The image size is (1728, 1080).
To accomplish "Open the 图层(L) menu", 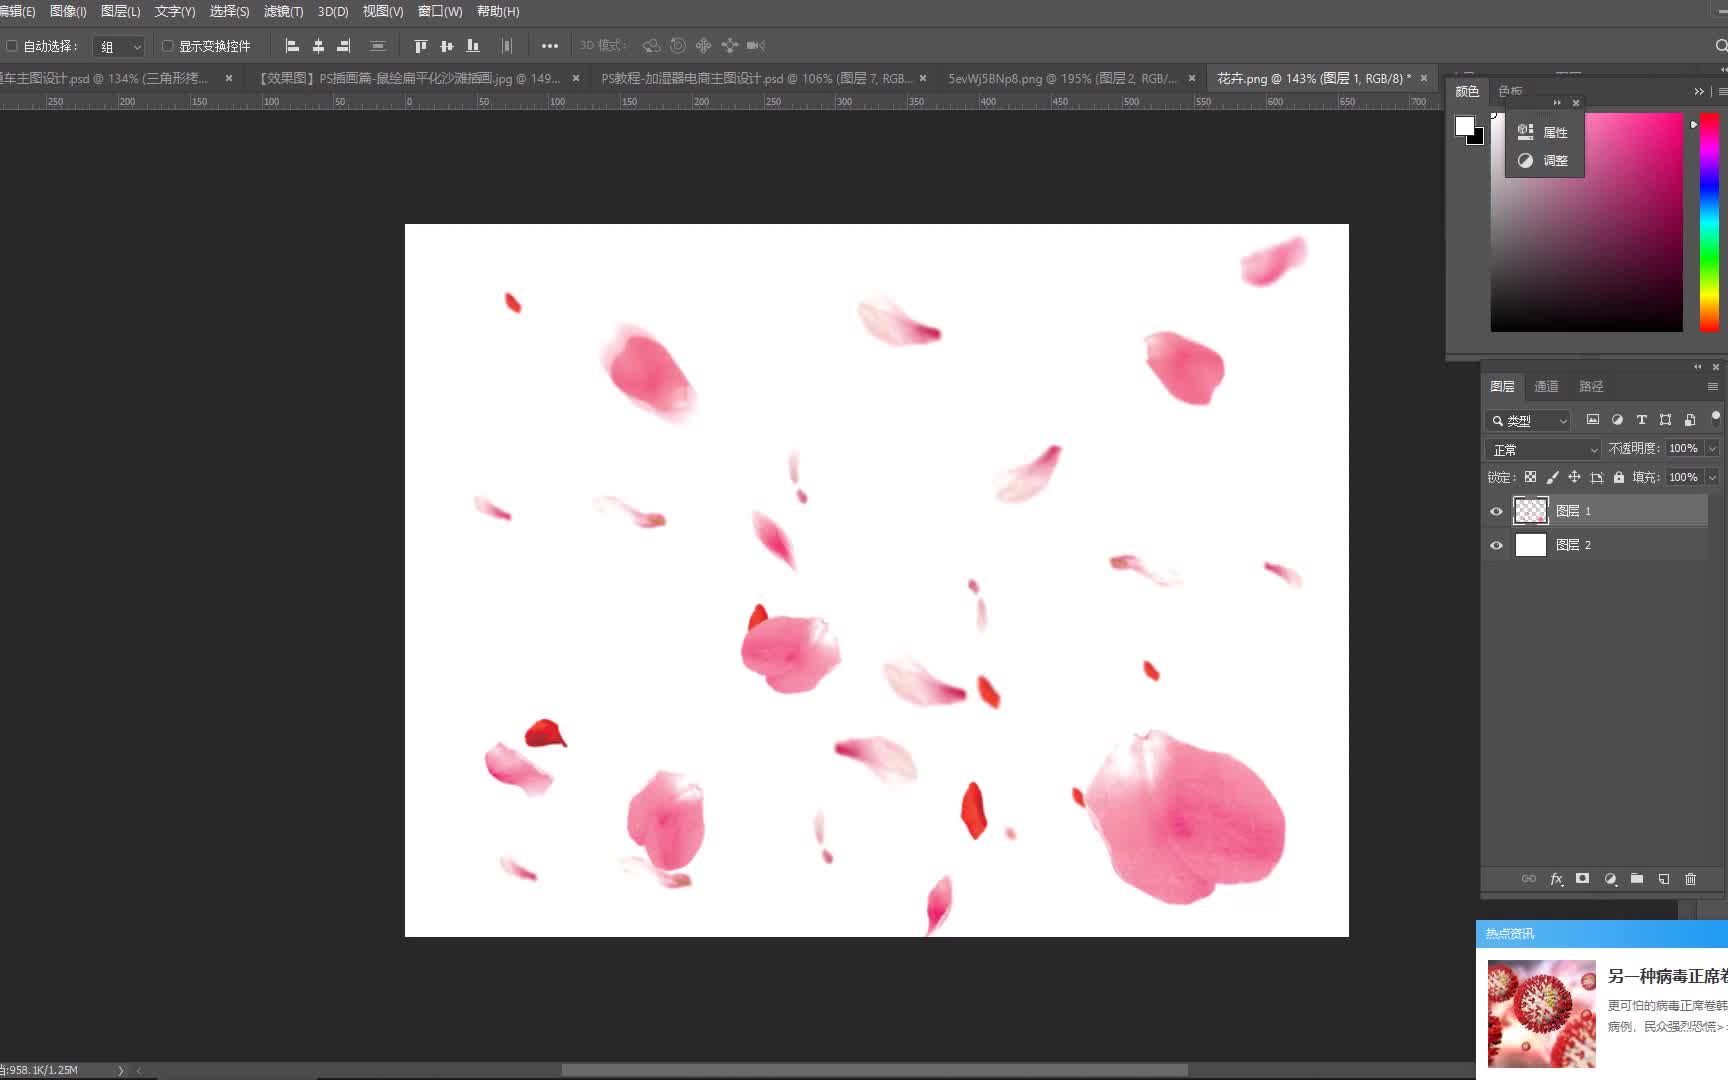I will (x=120, y=11).
